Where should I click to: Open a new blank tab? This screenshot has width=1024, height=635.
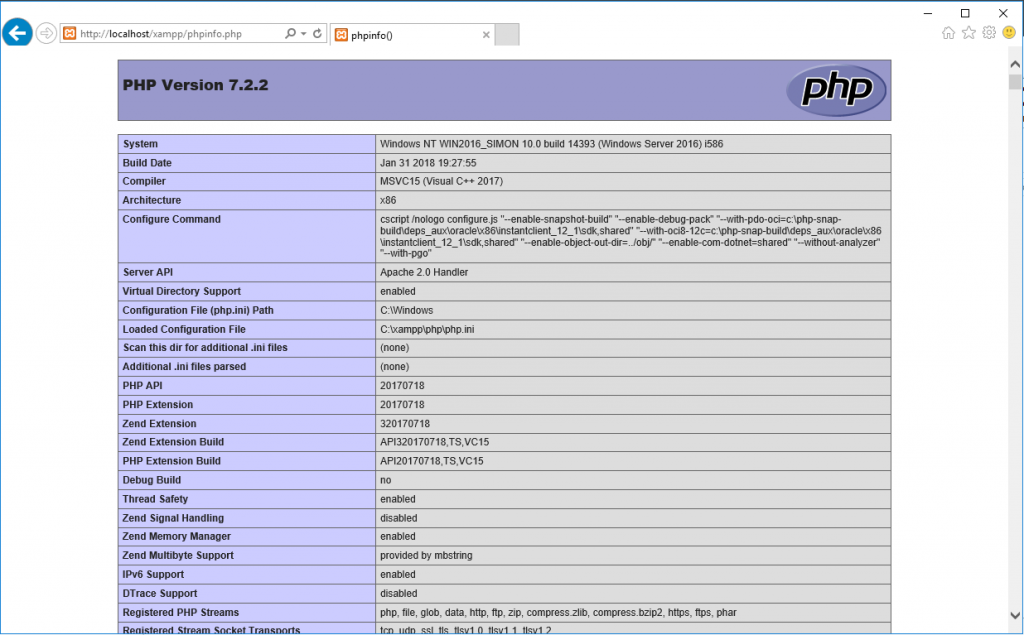tap(507, 35)
